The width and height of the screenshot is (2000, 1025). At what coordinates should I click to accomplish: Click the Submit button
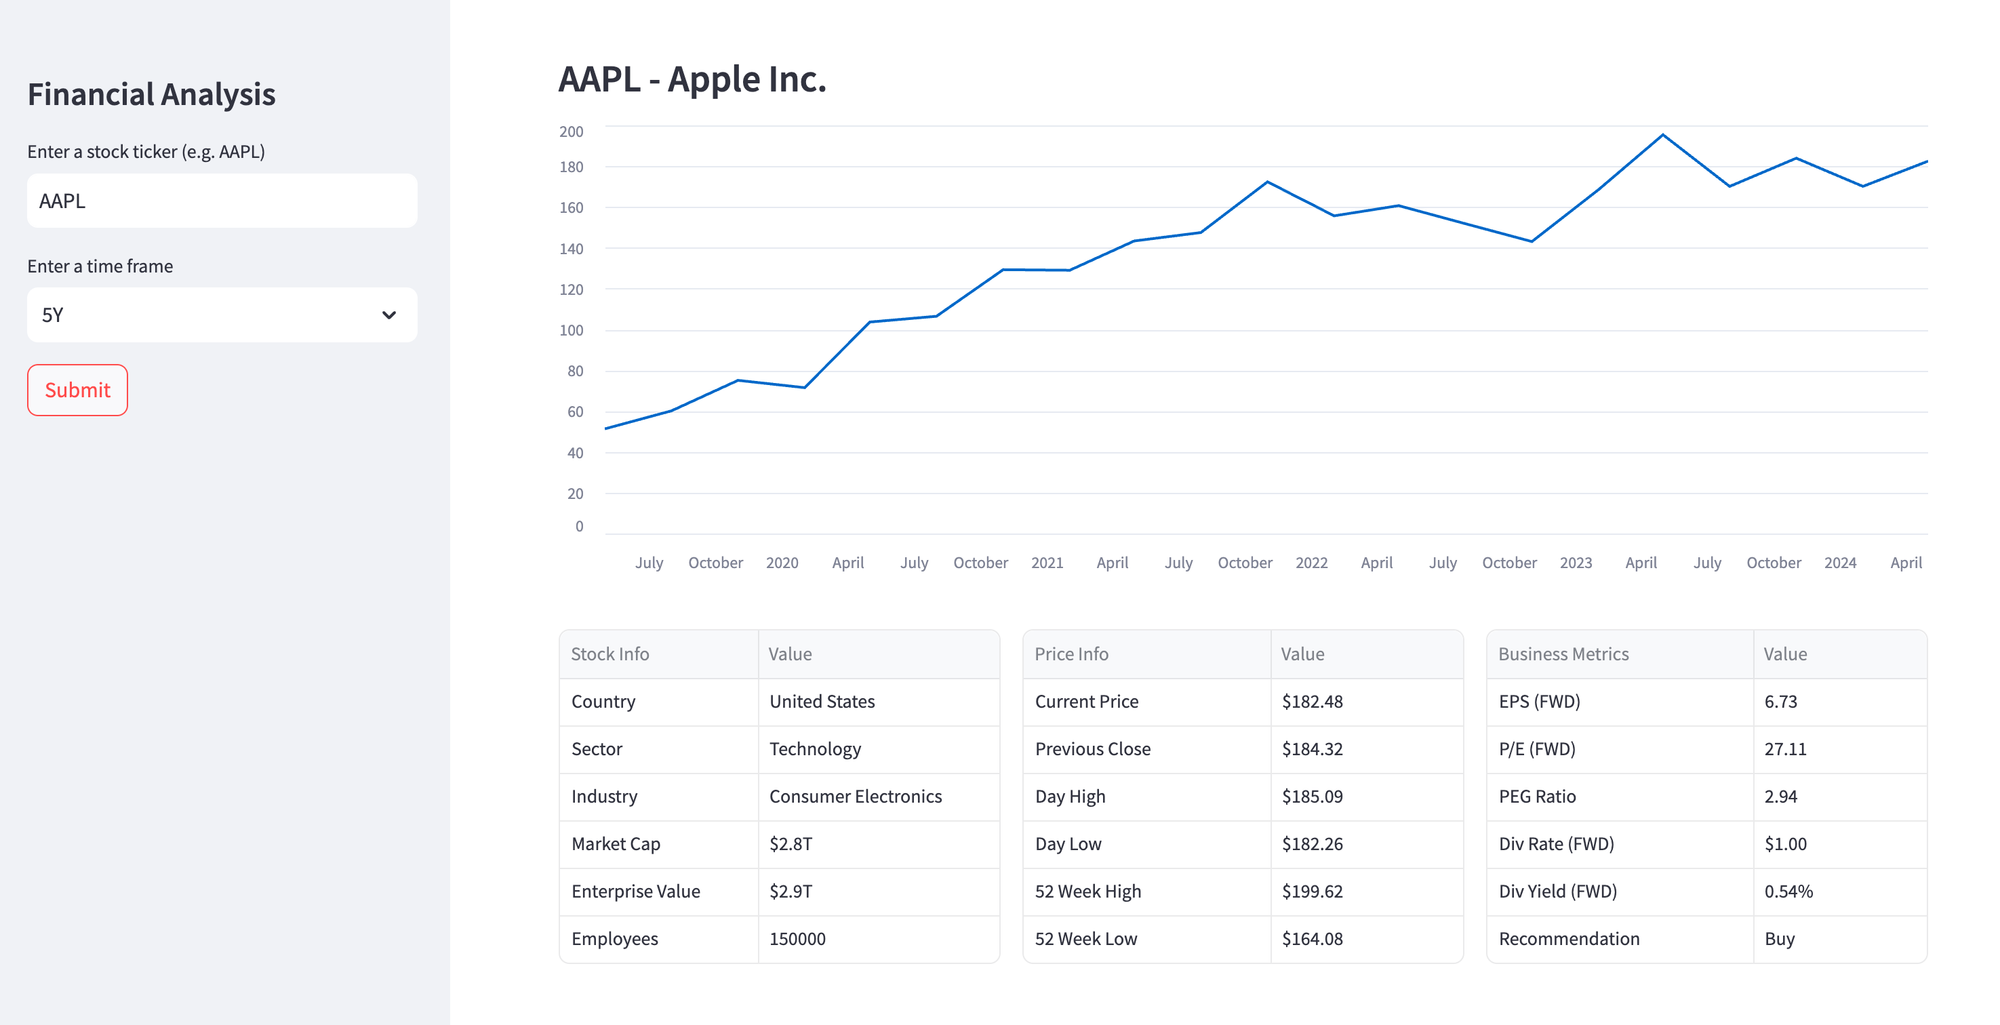[77, 390]
